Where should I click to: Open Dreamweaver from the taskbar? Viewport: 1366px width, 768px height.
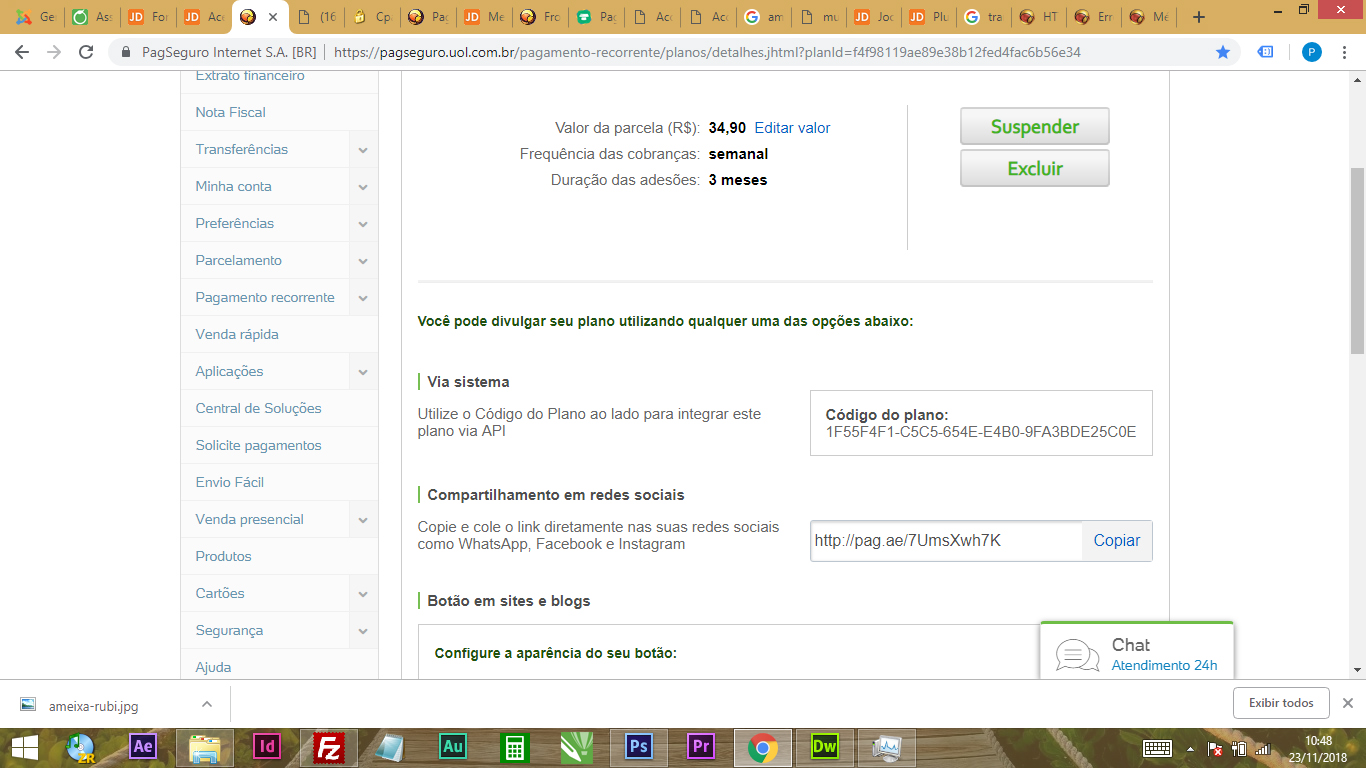825,747
